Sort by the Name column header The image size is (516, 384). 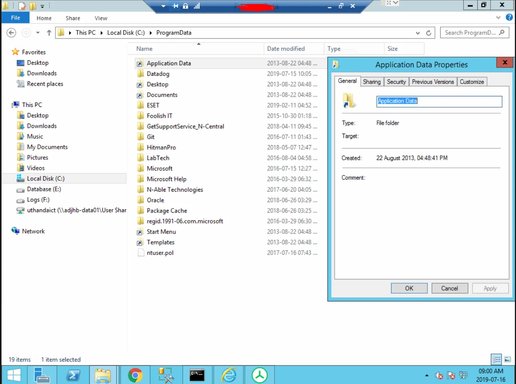point(144,49)
